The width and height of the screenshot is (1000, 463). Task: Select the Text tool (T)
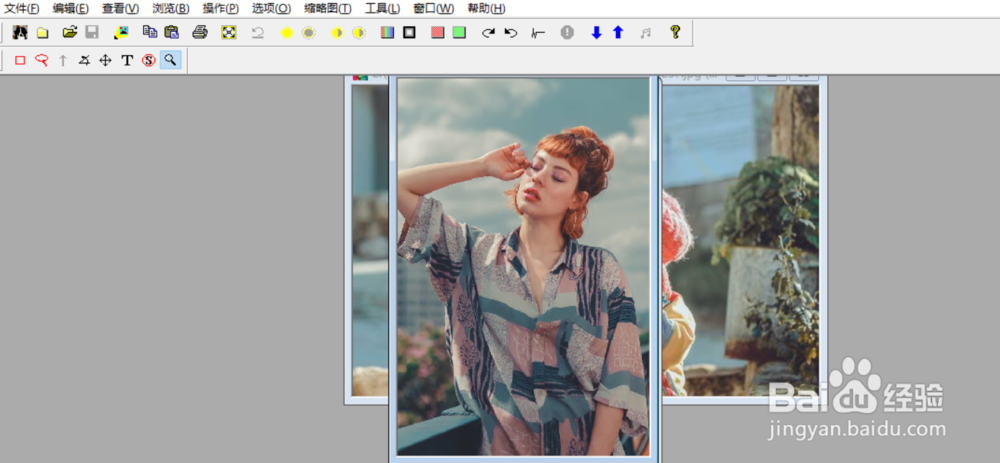pyautogui.click(x=127, y=61)
